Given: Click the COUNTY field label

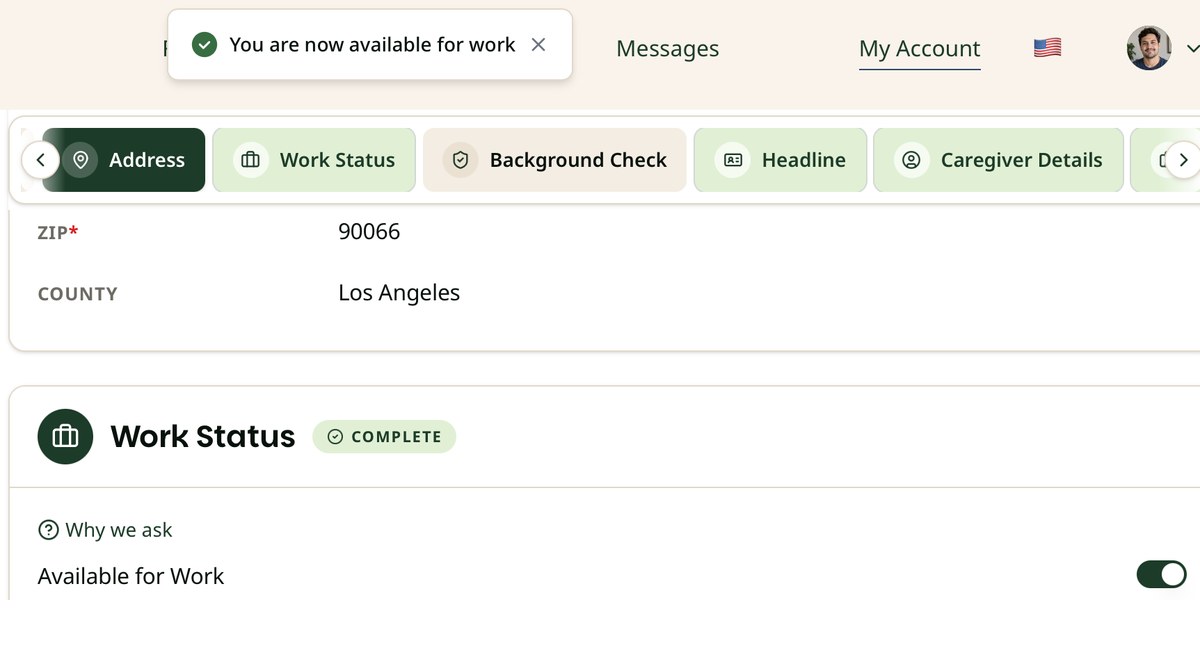Looking at the screenshot, I should (77, 294).
